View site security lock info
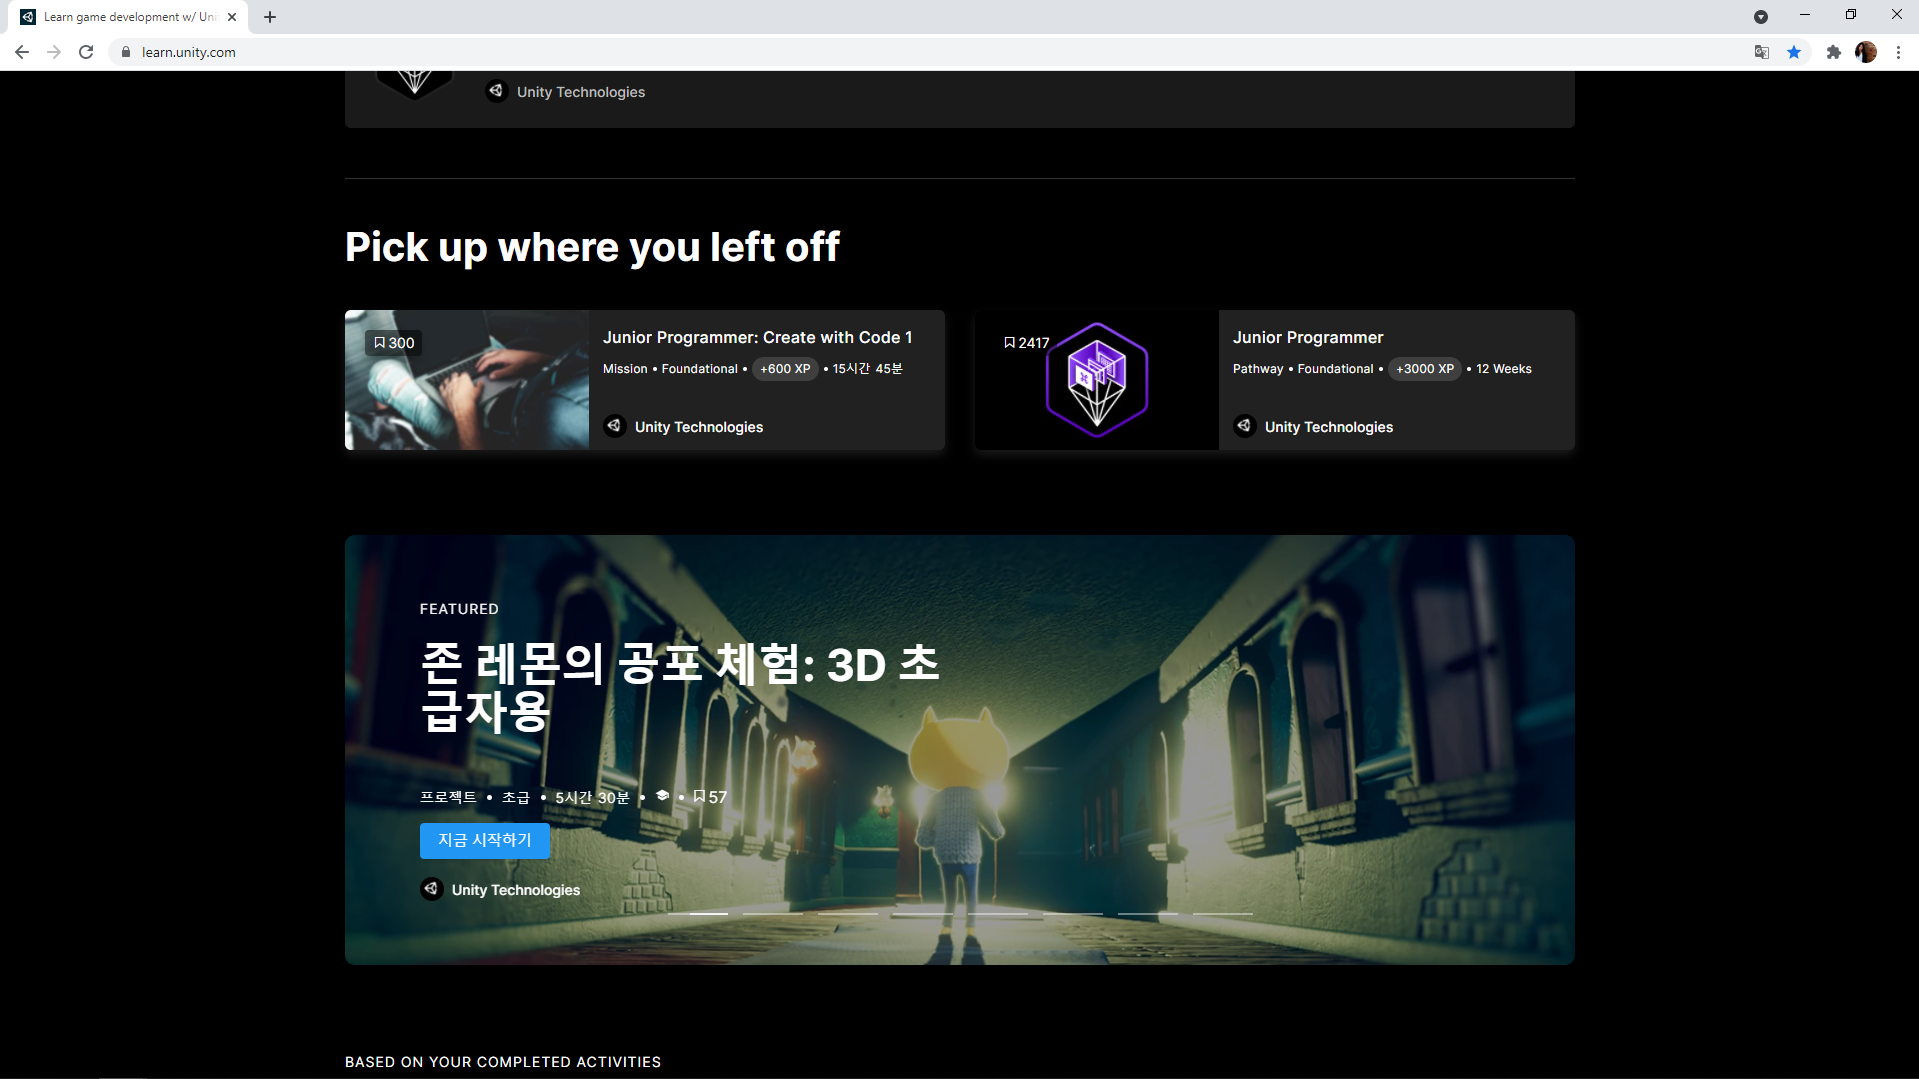The height and width of the screenshot is (1079, 1919). [x=126, y=52]
